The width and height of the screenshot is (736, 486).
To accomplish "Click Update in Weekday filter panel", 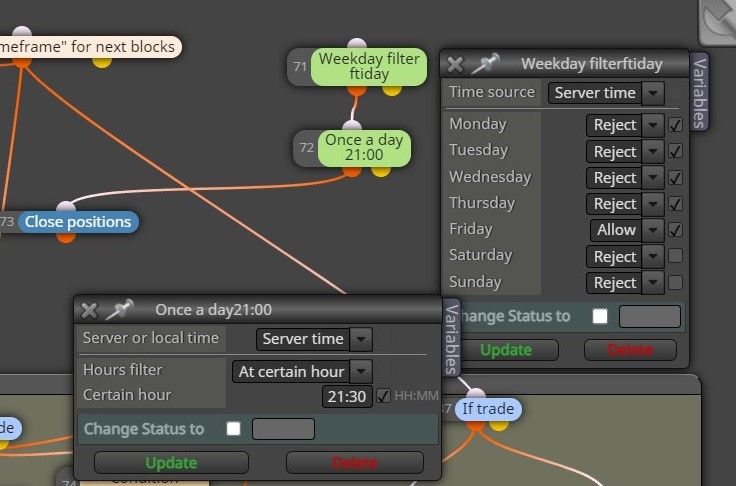I will [506, 350].
